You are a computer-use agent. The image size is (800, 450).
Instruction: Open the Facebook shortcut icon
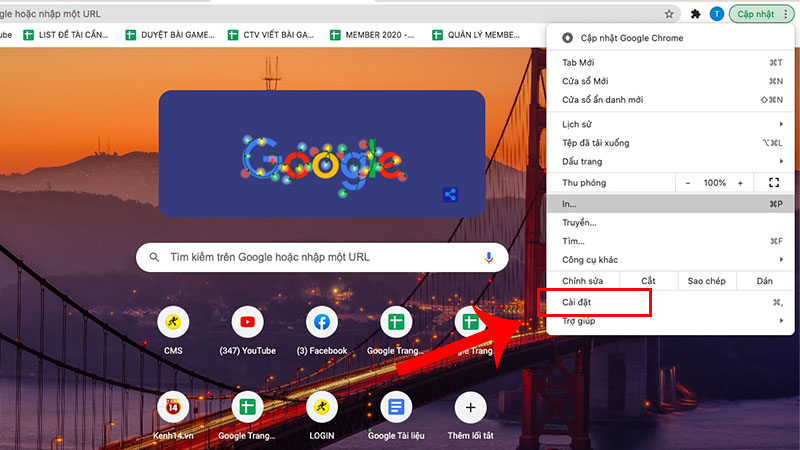pos(322,323)
